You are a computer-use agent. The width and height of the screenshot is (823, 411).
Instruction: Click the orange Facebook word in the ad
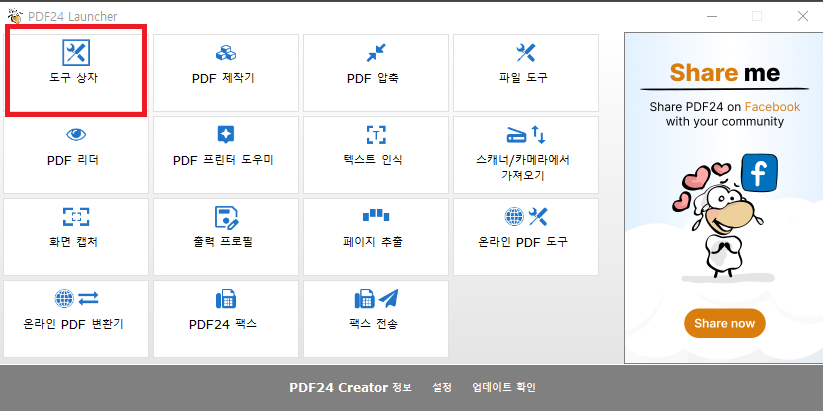(x=772, y=107)
